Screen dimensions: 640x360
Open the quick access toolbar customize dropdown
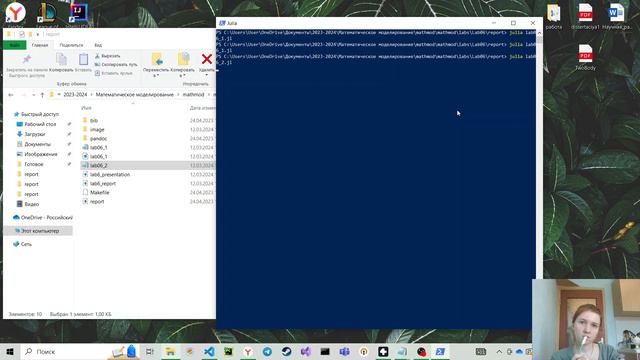38,34
